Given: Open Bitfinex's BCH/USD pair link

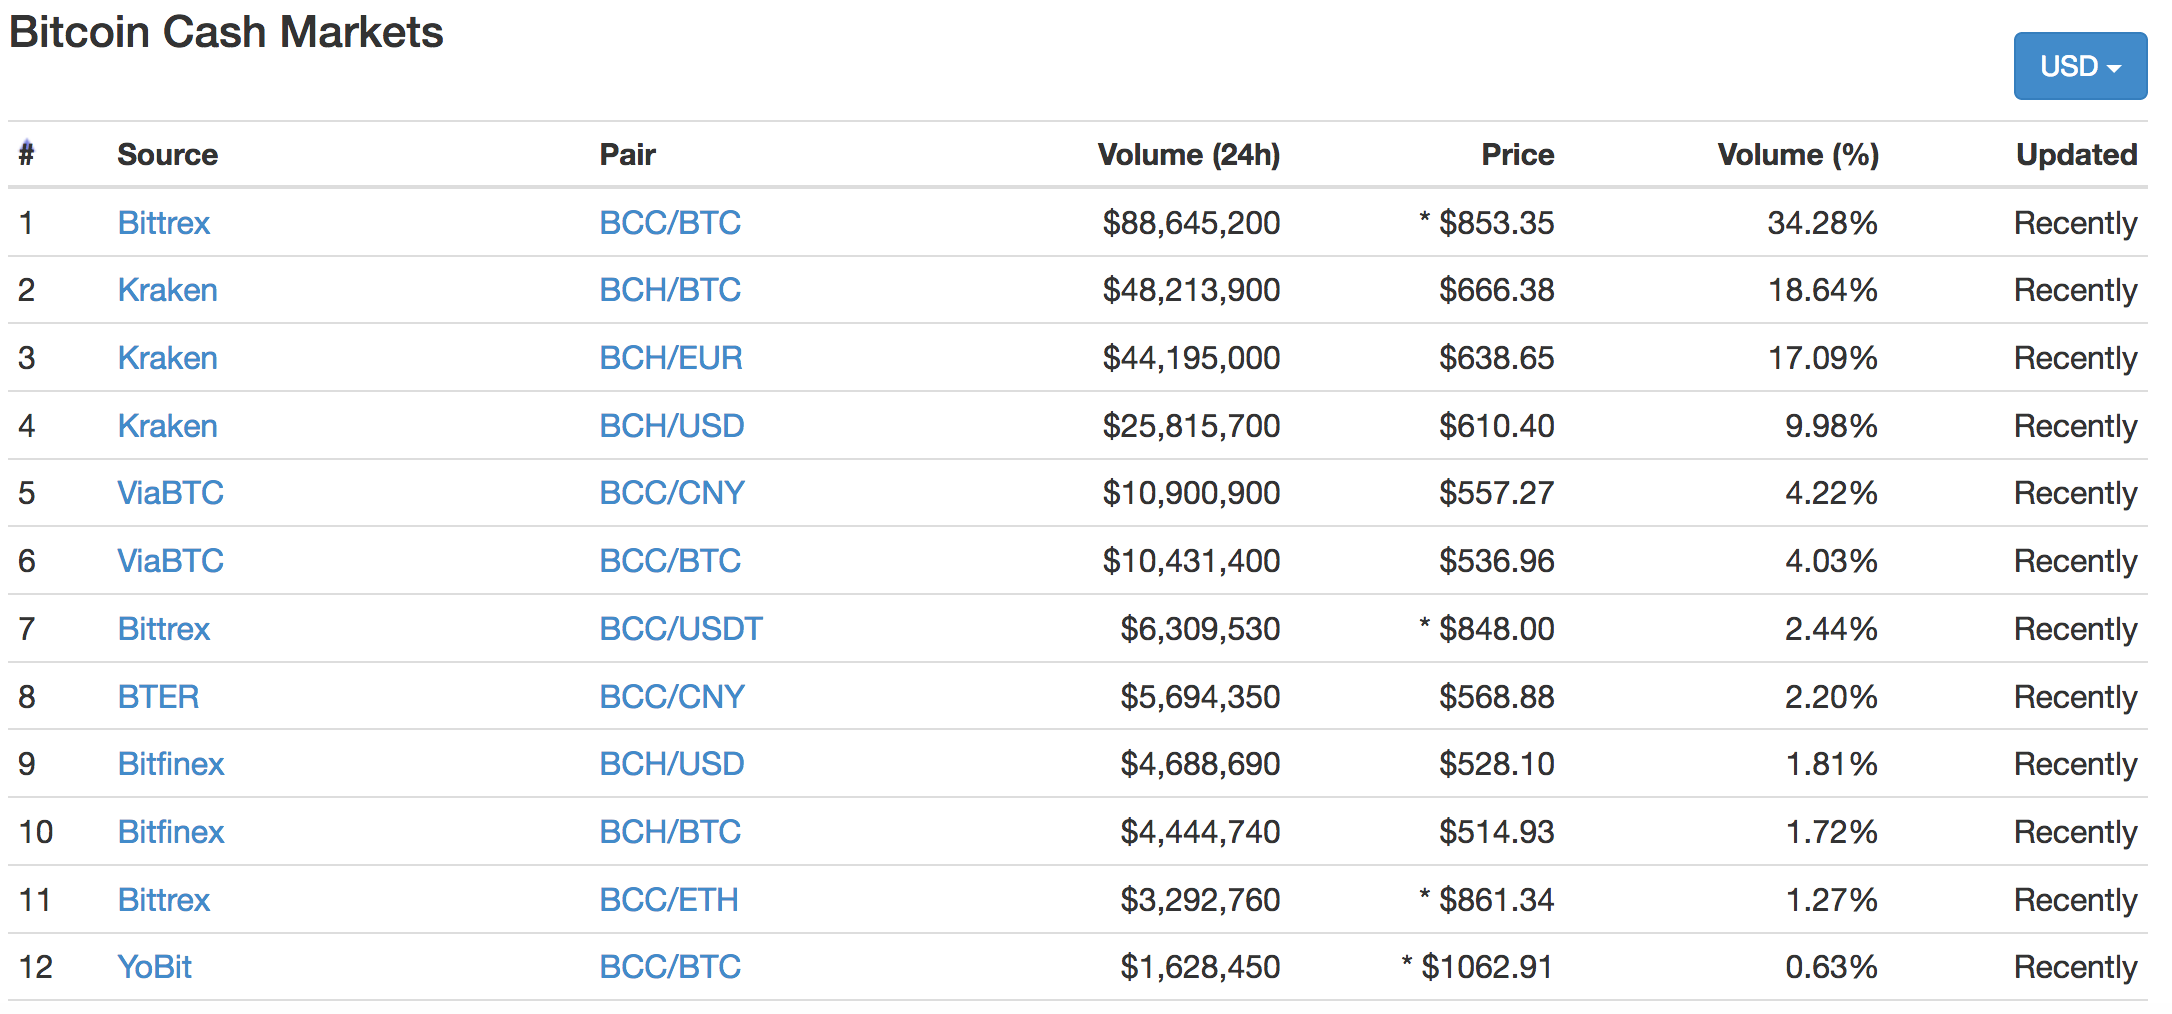Looking at the screenshot, I should 672,764.
